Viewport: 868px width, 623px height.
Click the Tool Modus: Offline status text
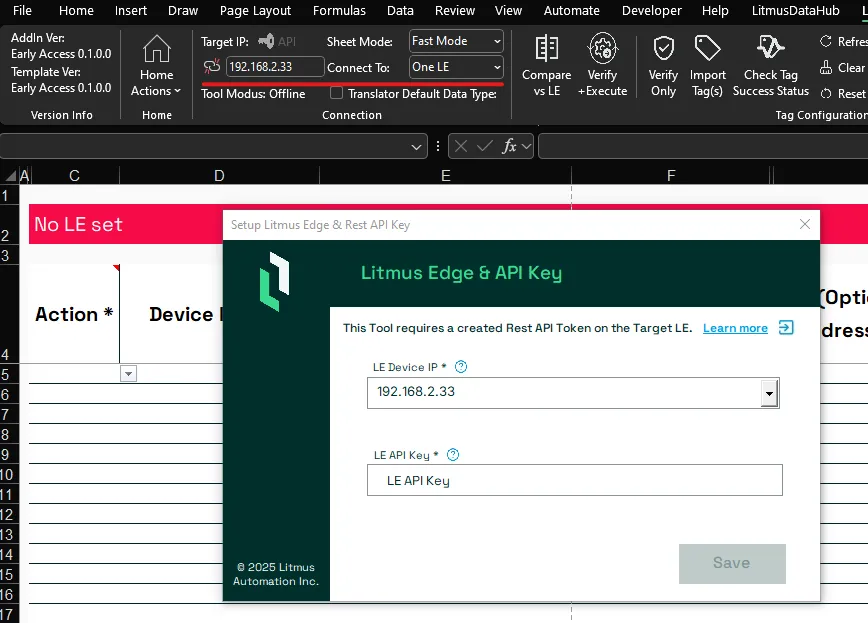tap(253, 94)
